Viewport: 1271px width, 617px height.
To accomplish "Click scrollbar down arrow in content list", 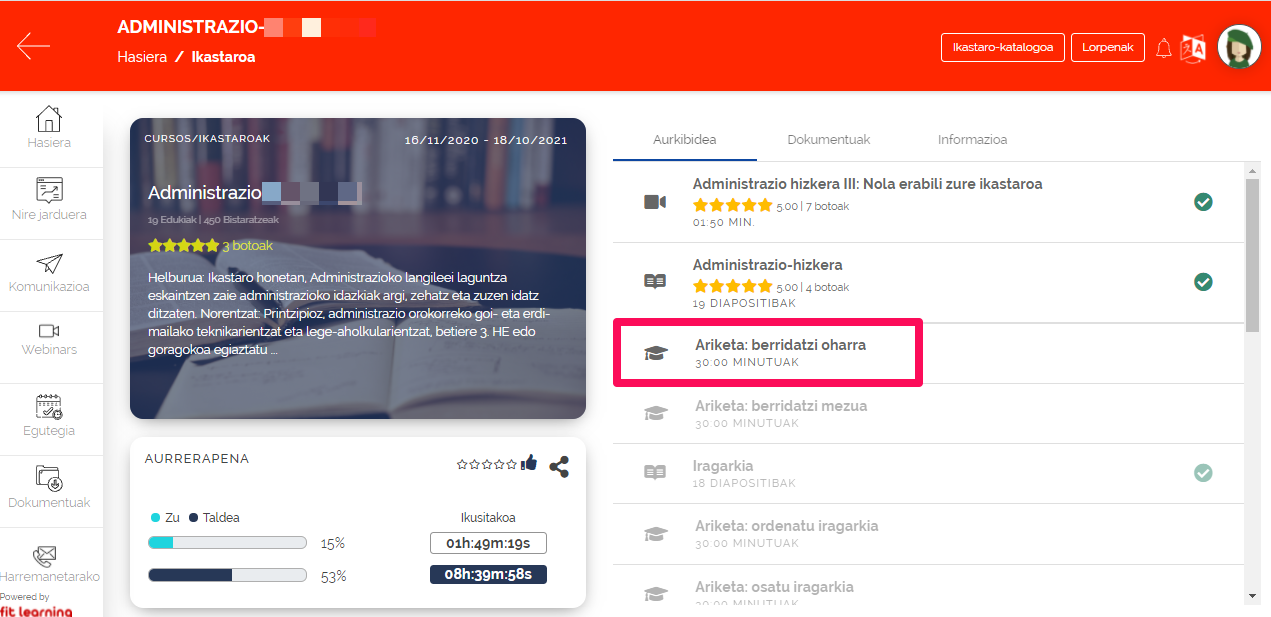I will click(x=1253, y=595).
